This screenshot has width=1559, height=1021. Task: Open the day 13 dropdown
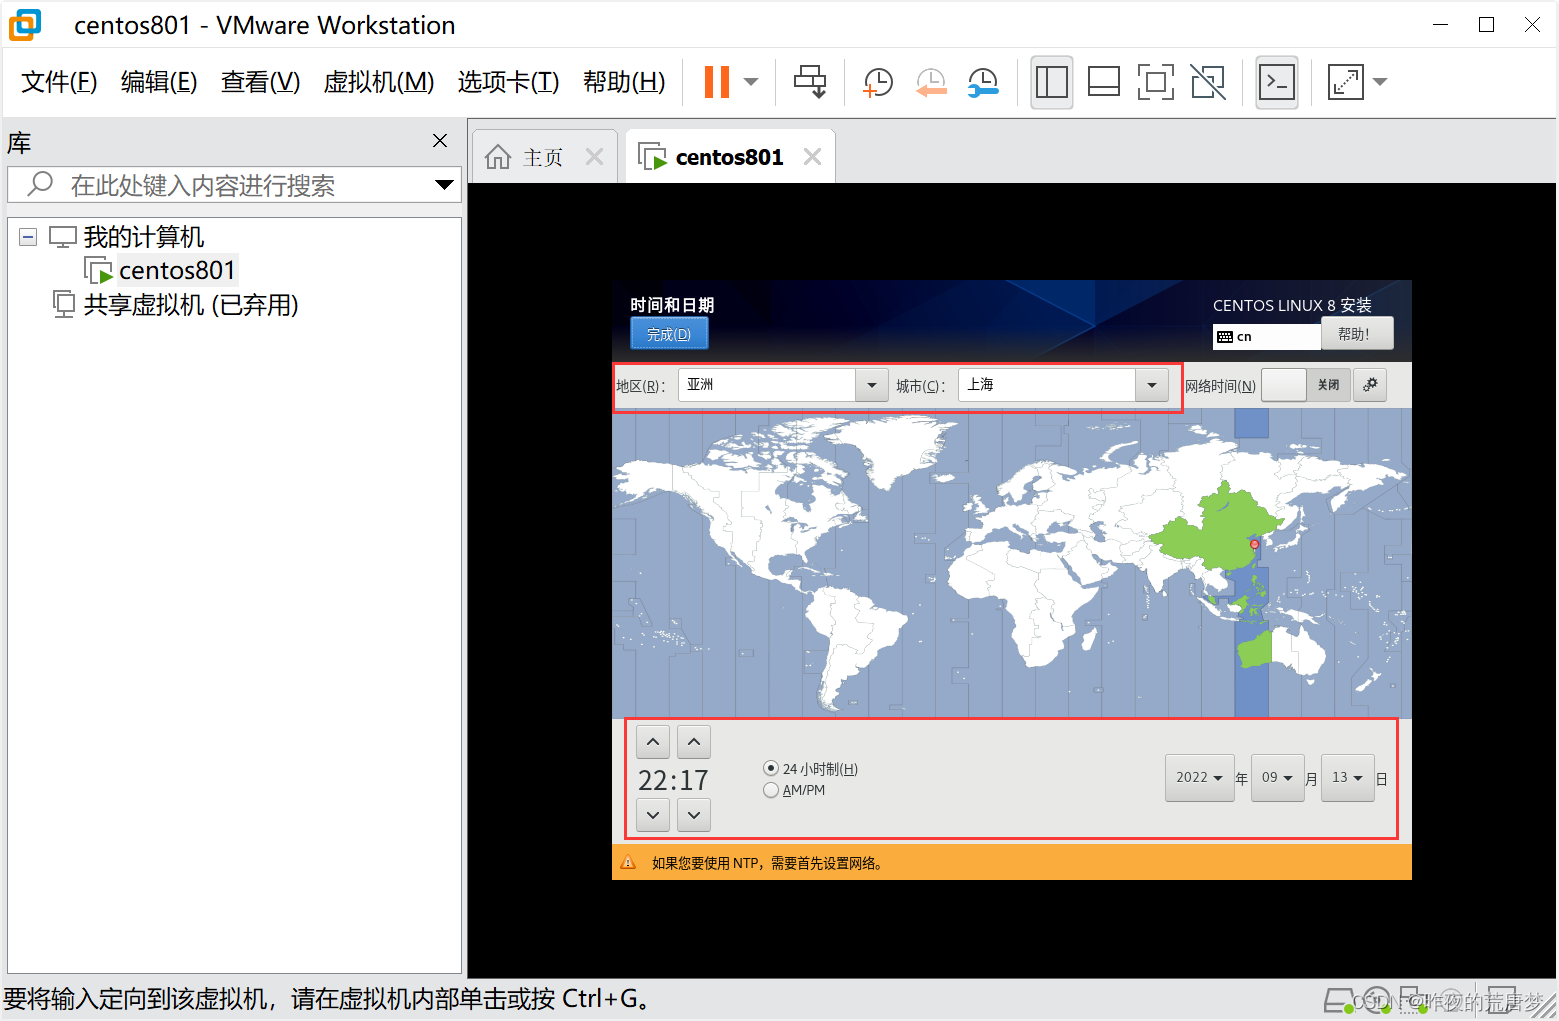click(x=1347, y=778)
